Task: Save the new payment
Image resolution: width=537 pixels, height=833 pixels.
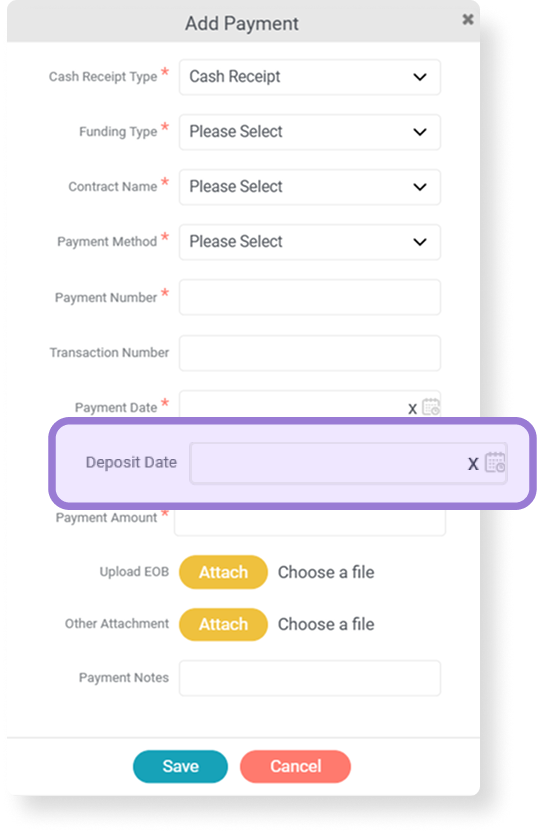Action: (181, 766)
